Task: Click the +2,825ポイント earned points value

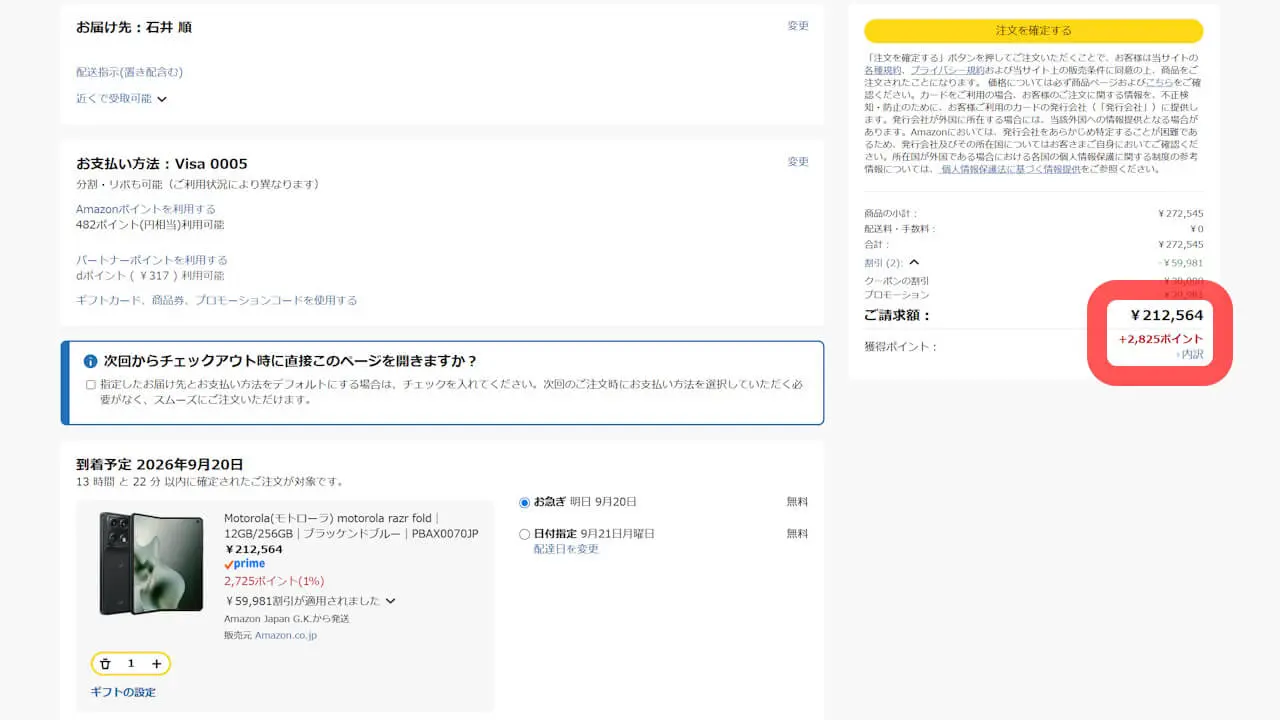Action: tap(1161, 339)
